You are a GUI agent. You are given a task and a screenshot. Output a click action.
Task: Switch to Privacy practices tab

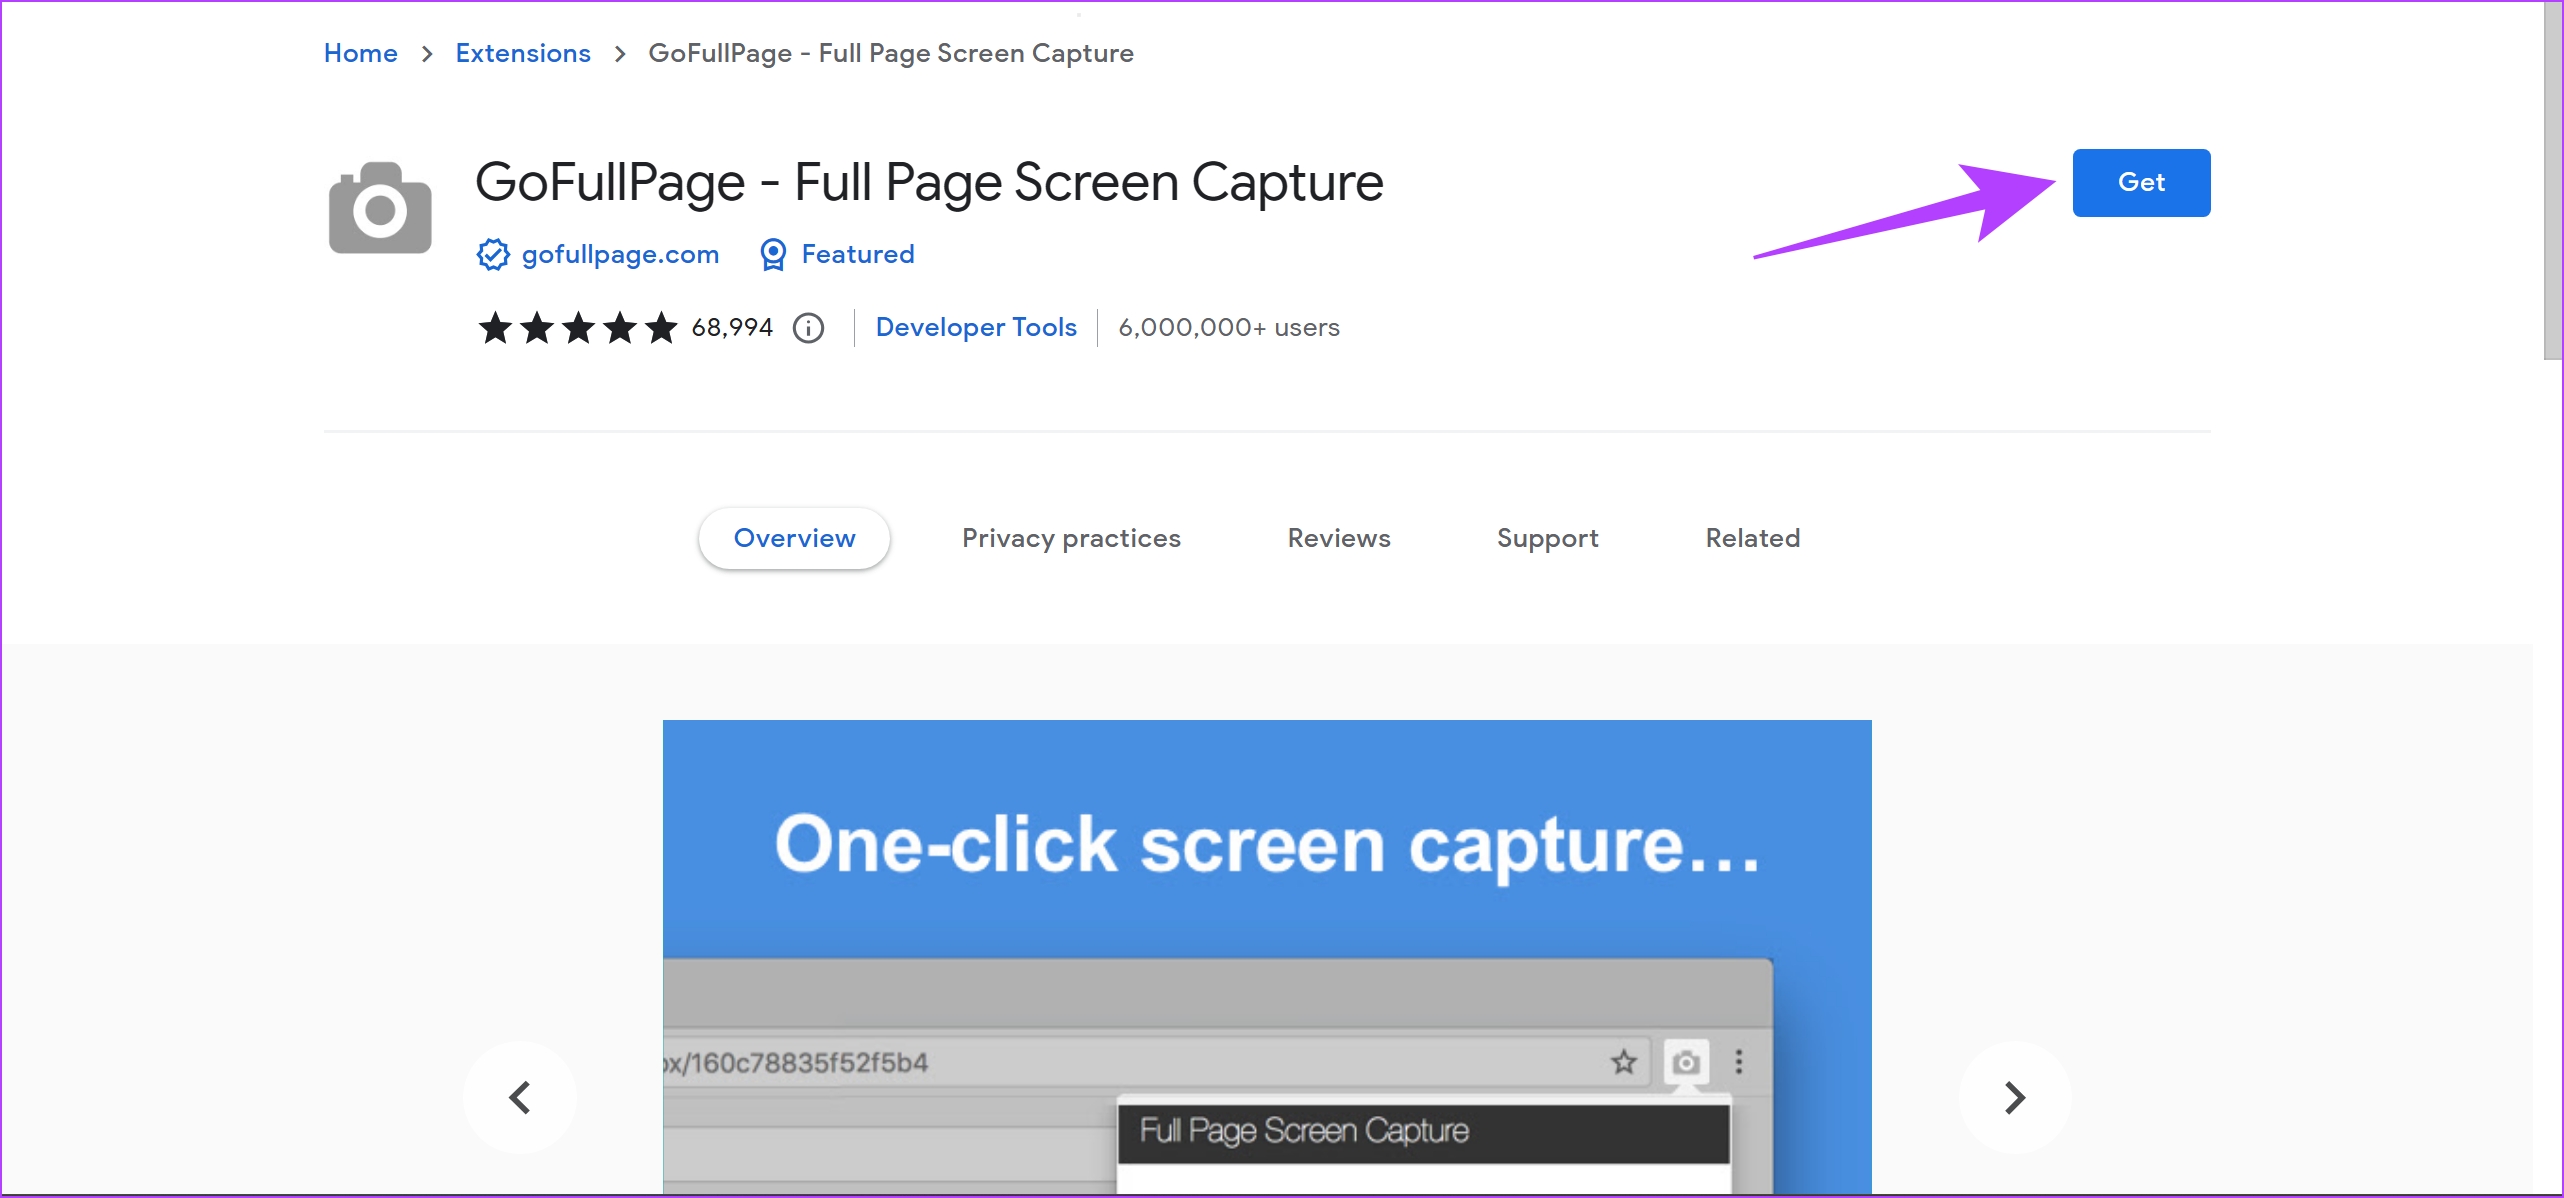1071,538
